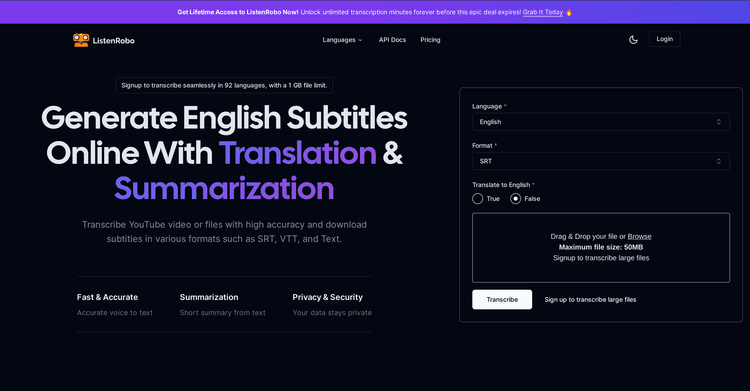This screenshot has width=750, height=391.
Task: Toggle dark mode with the moon icon
Action: point(633,40)
